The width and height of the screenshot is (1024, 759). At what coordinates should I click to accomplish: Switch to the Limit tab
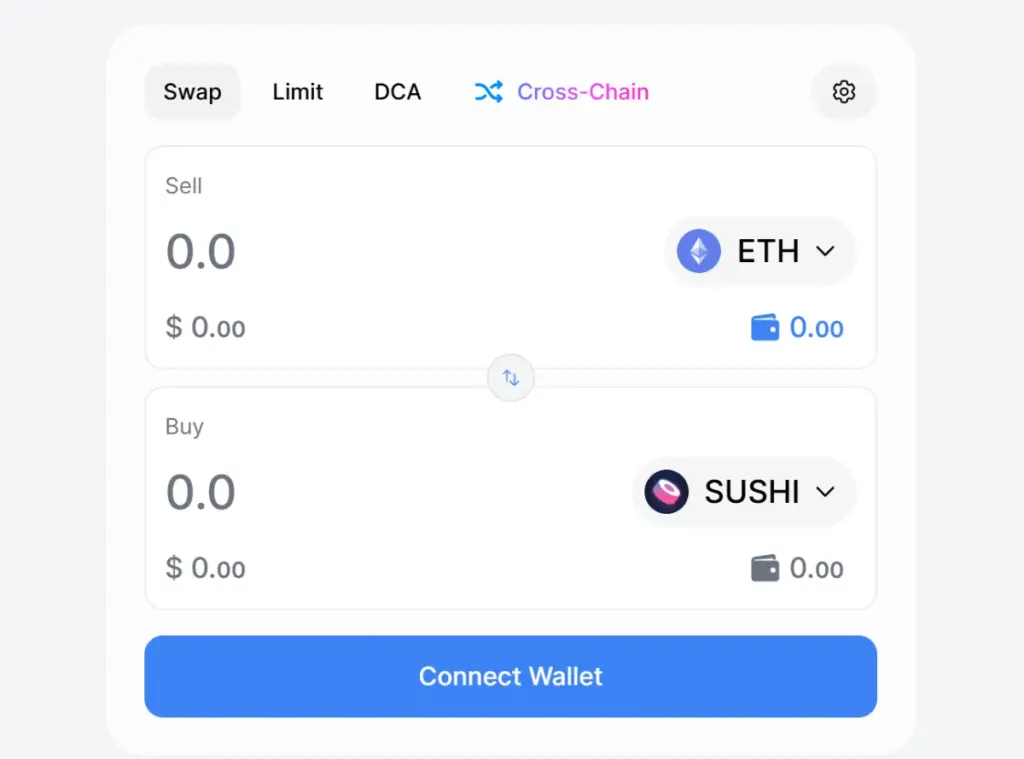point(297,91)
